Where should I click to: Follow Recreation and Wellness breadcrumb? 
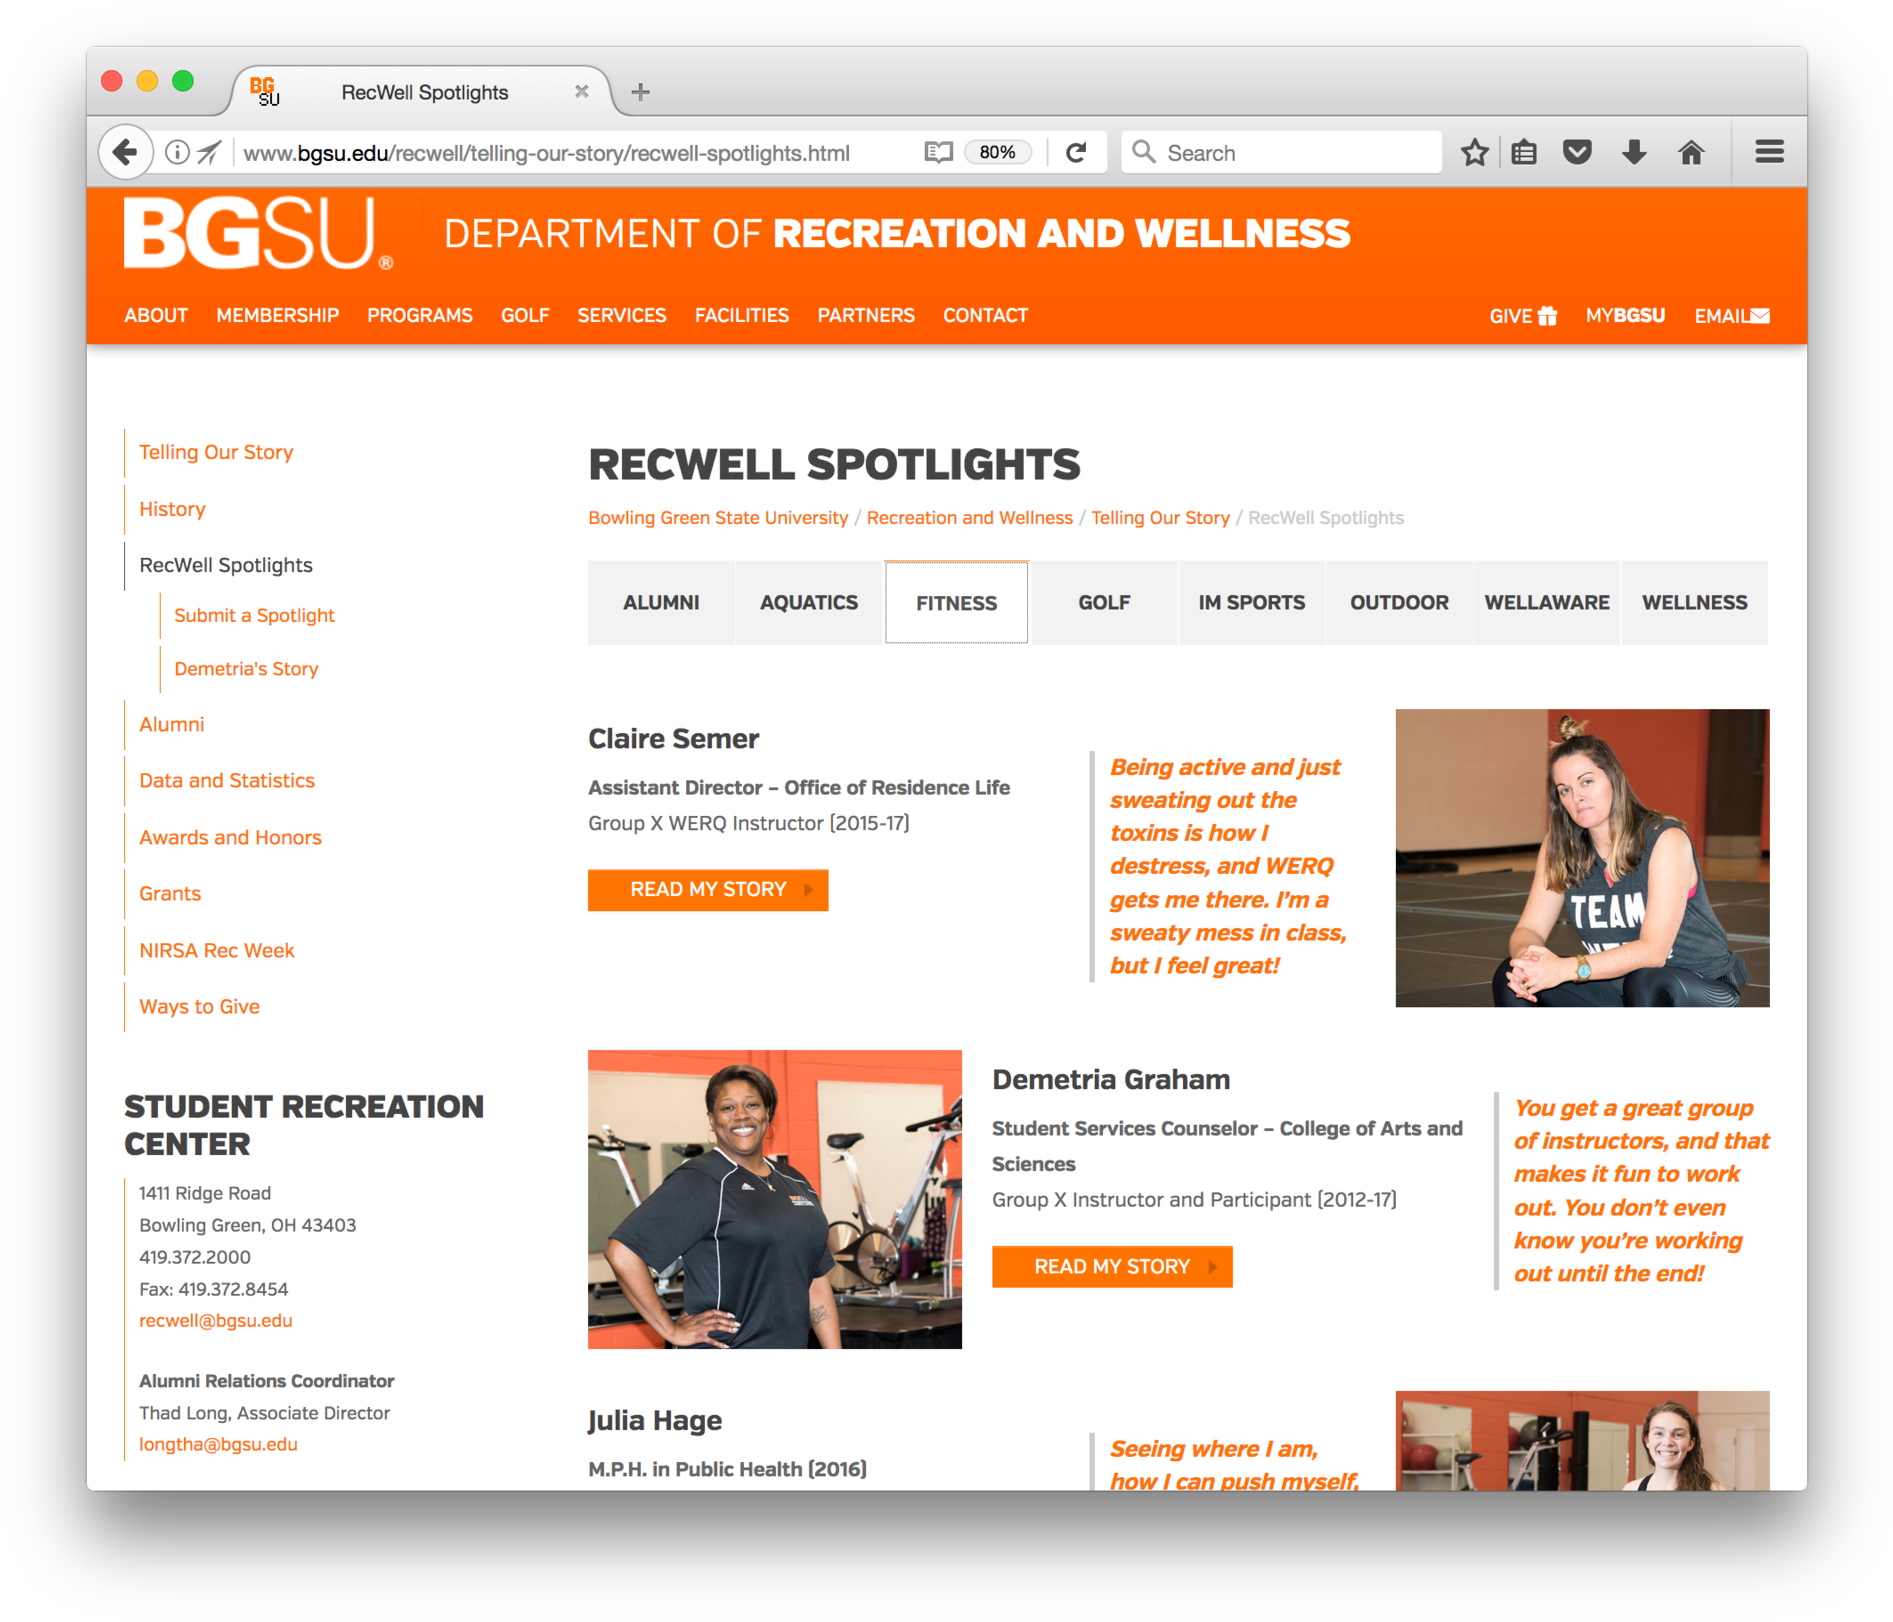(969, 518)
